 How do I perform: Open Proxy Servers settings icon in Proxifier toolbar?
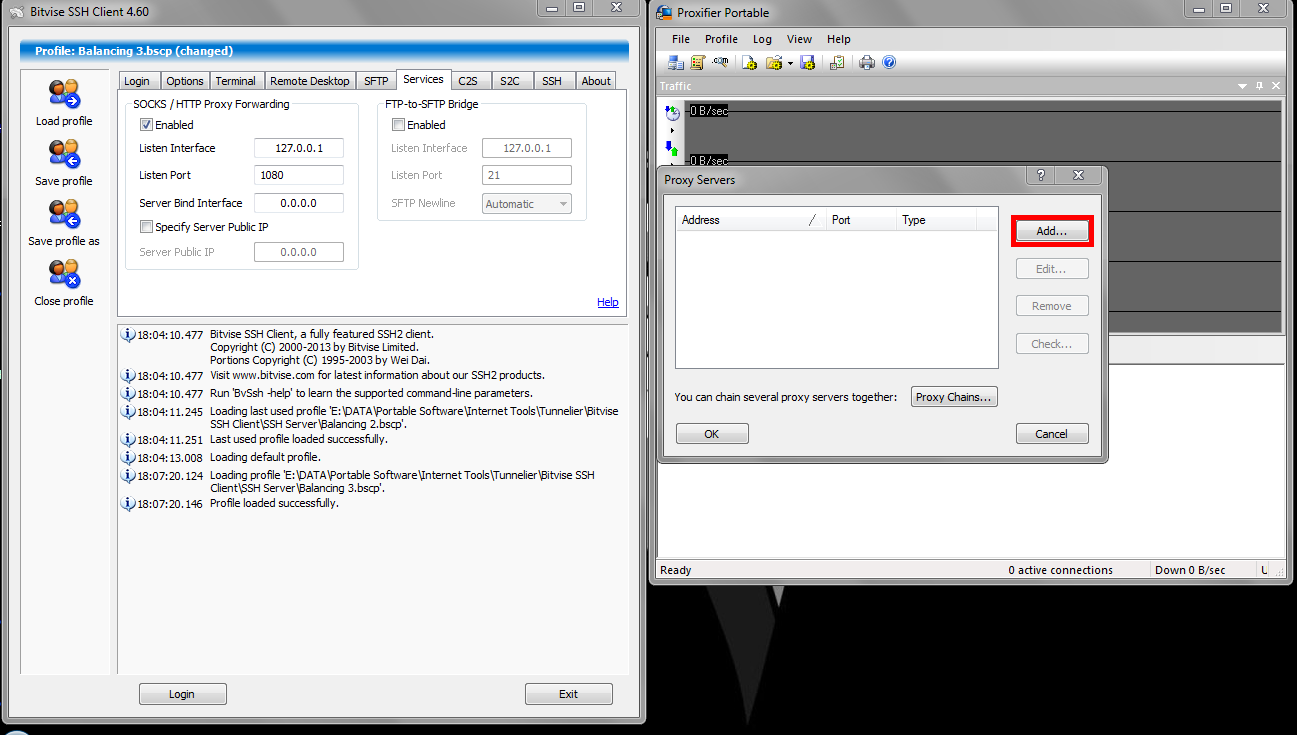[676, 62]
